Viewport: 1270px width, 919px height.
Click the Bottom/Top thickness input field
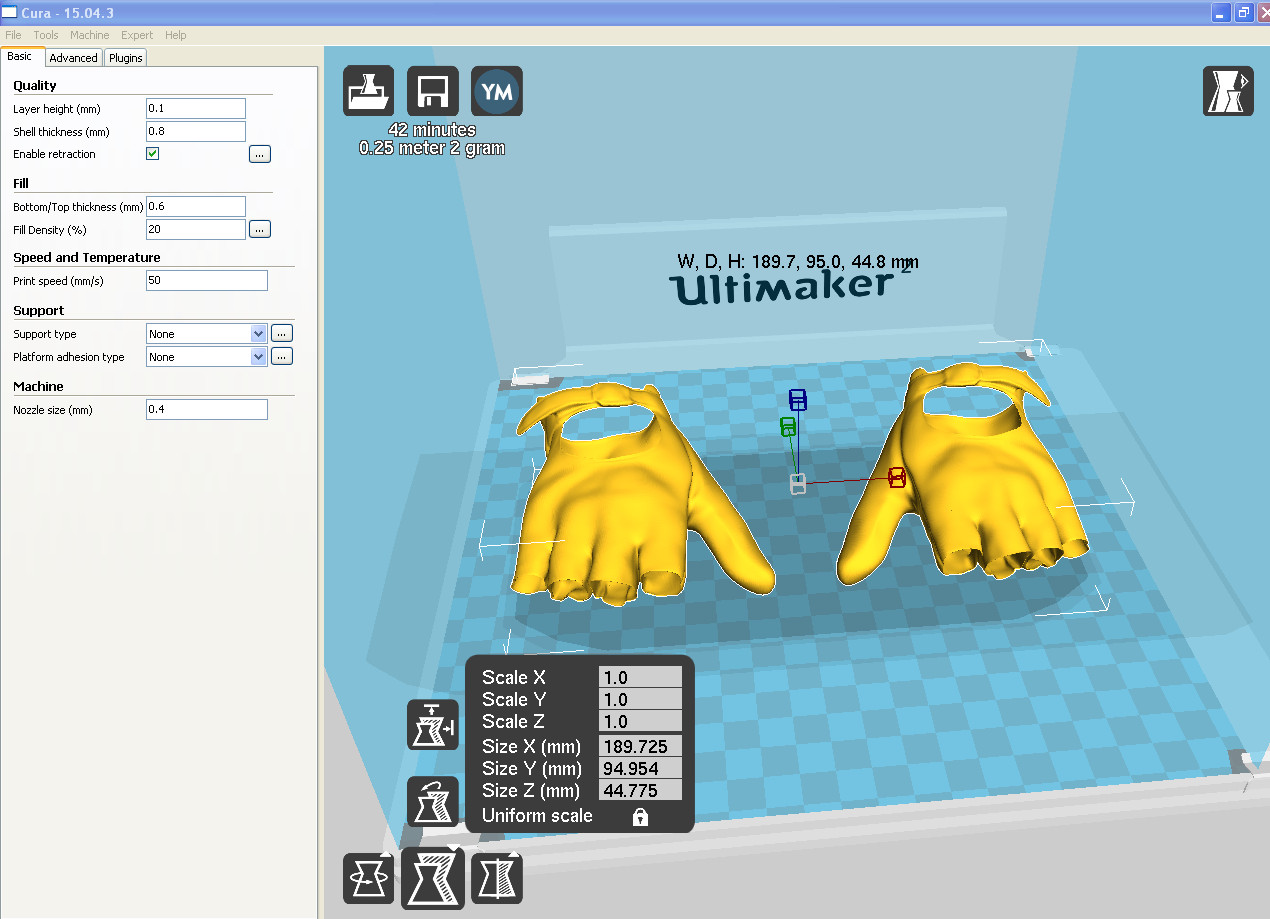tap(196, 206)
